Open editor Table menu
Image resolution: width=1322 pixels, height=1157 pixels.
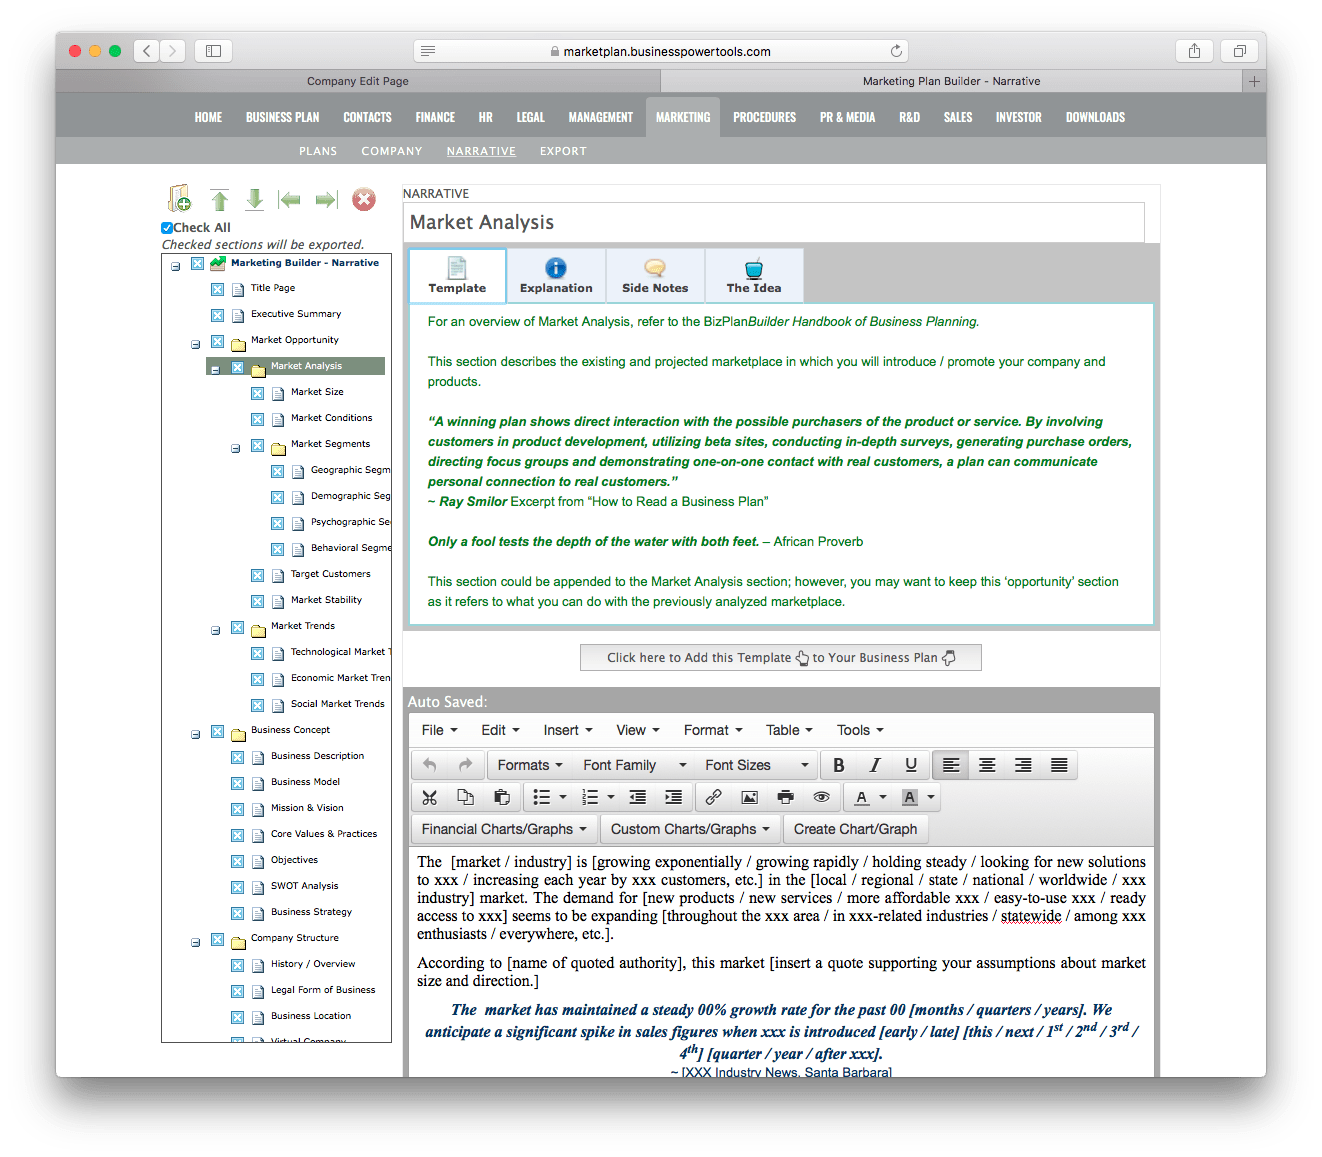click(789, 730)
